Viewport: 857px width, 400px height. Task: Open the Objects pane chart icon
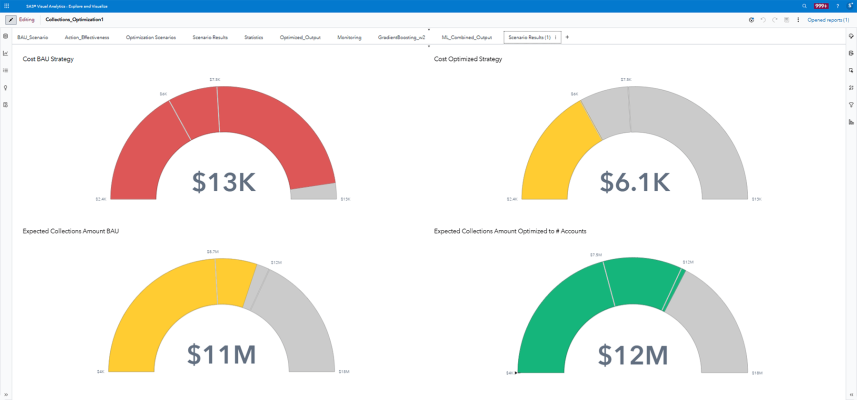(6, 53)
